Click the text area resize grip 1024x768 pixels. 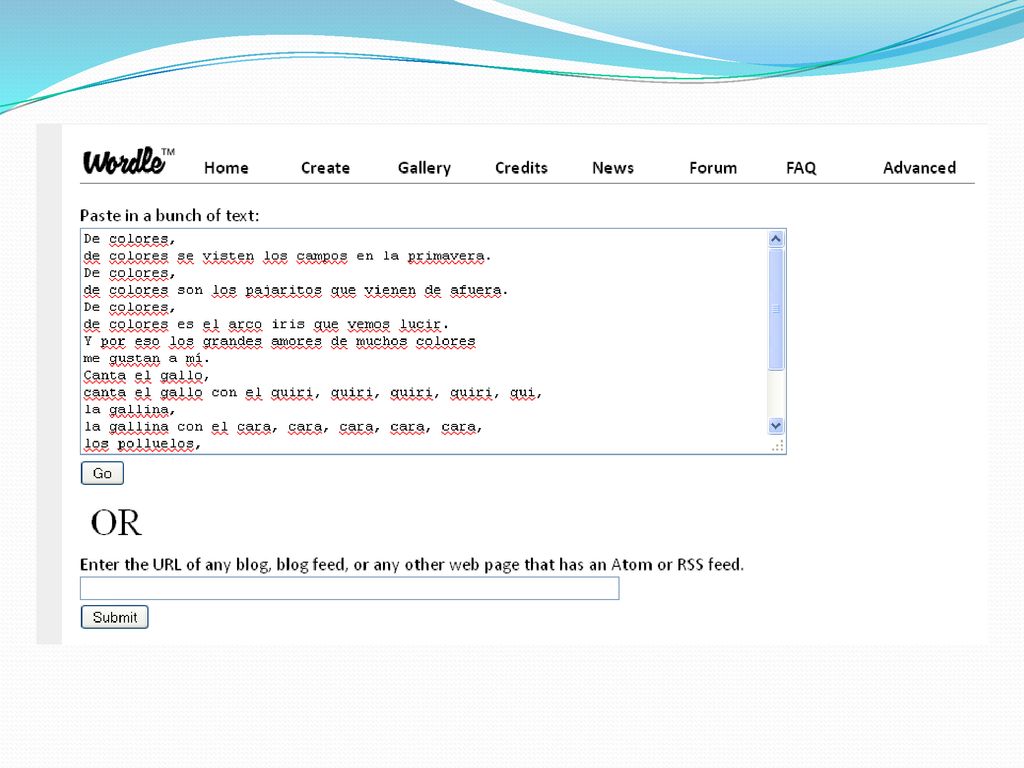pos(777,446)
